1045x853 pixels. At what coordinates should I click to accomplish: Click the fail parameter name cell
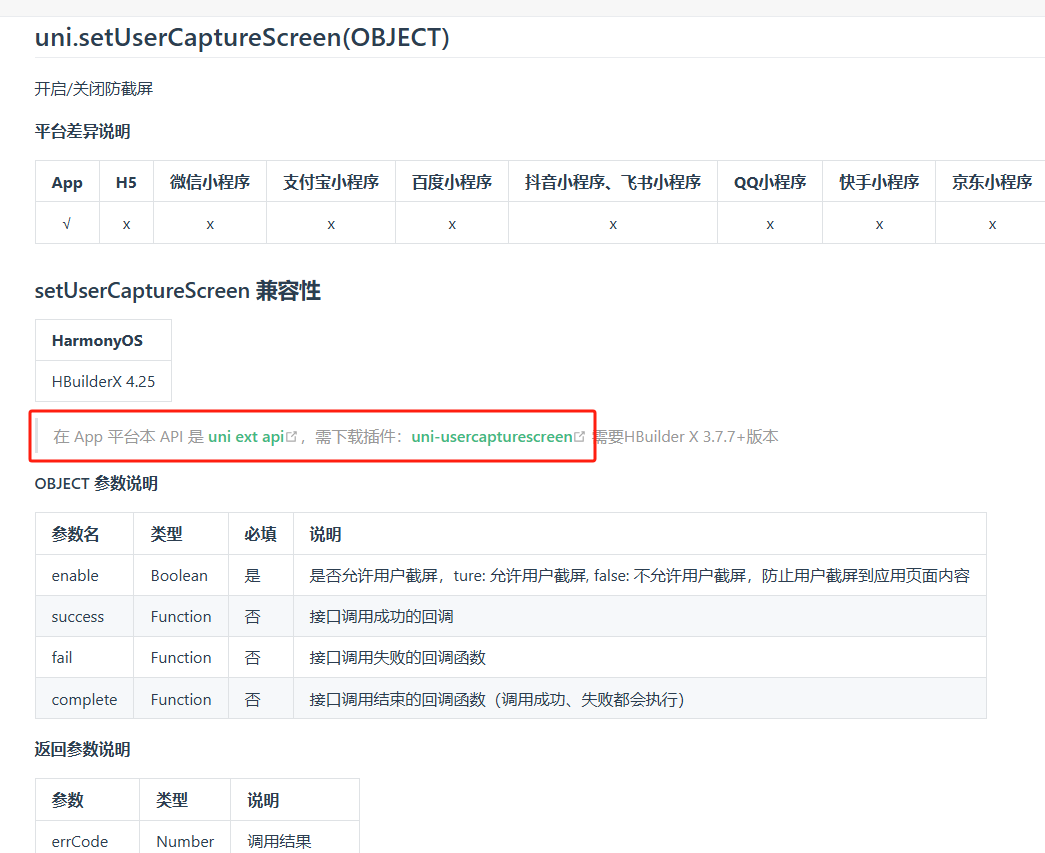pos(84,658)
